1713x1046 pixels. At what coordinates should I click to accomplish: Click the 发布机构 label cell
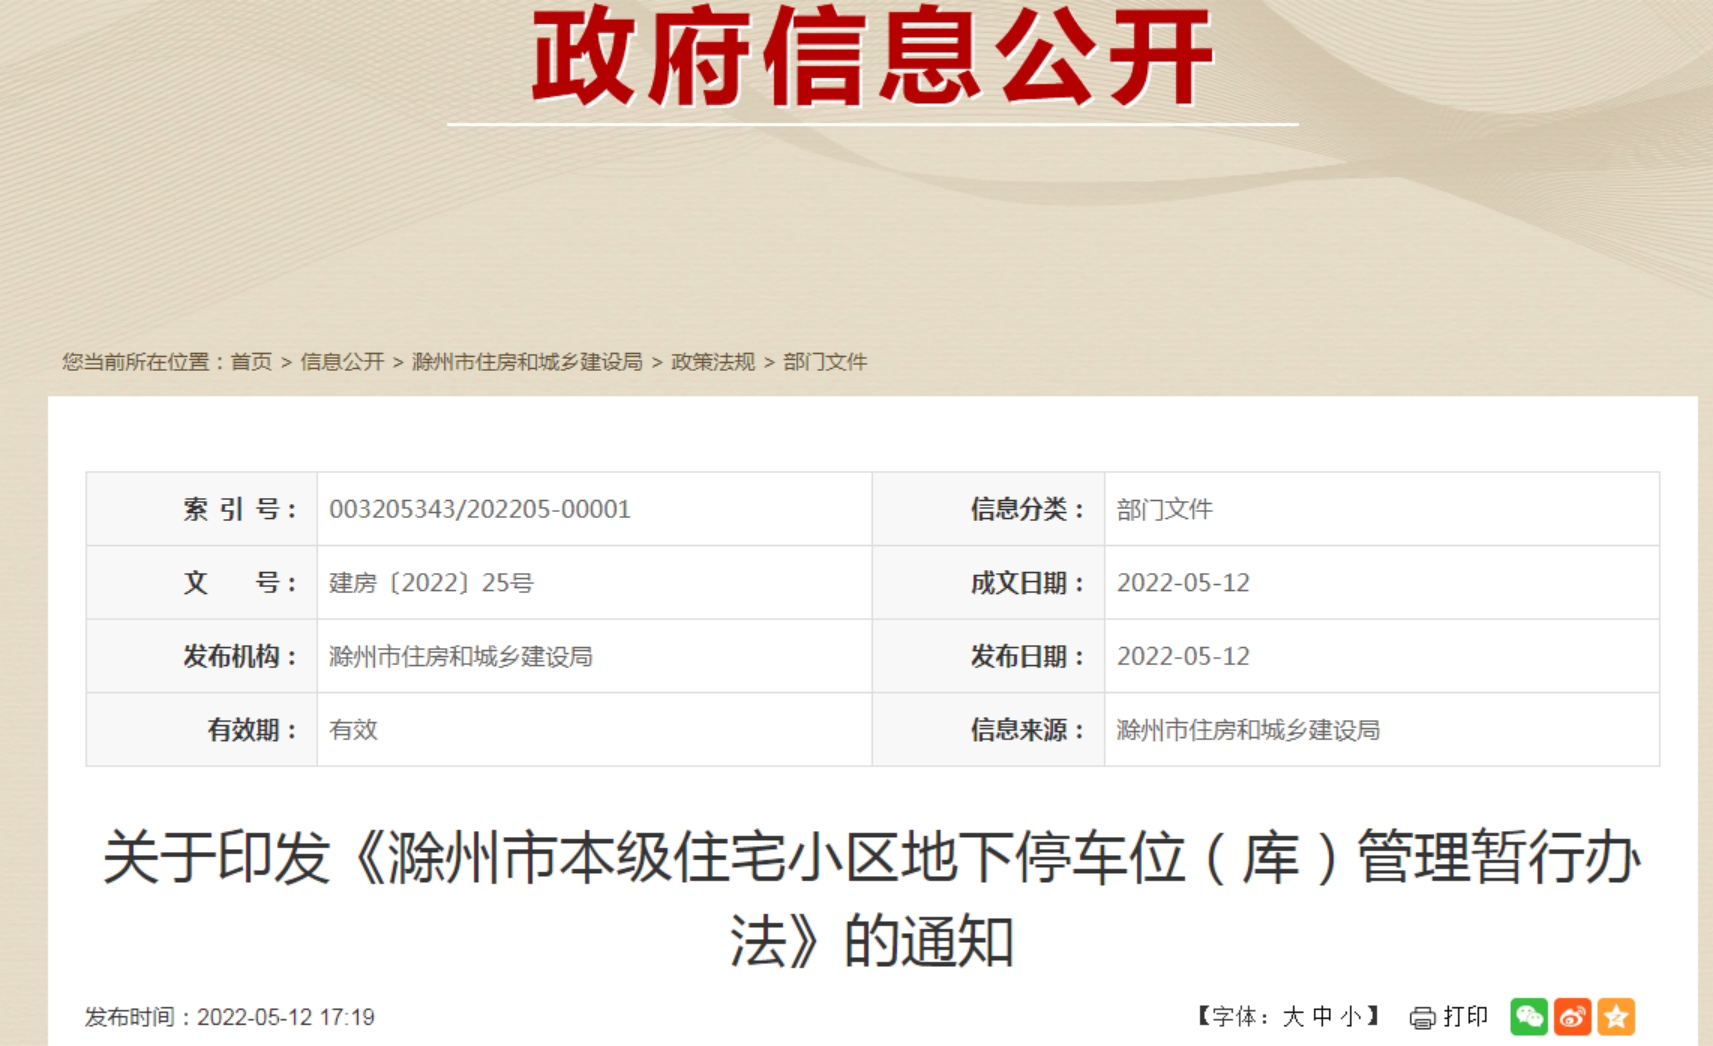[x=202, y=656]
